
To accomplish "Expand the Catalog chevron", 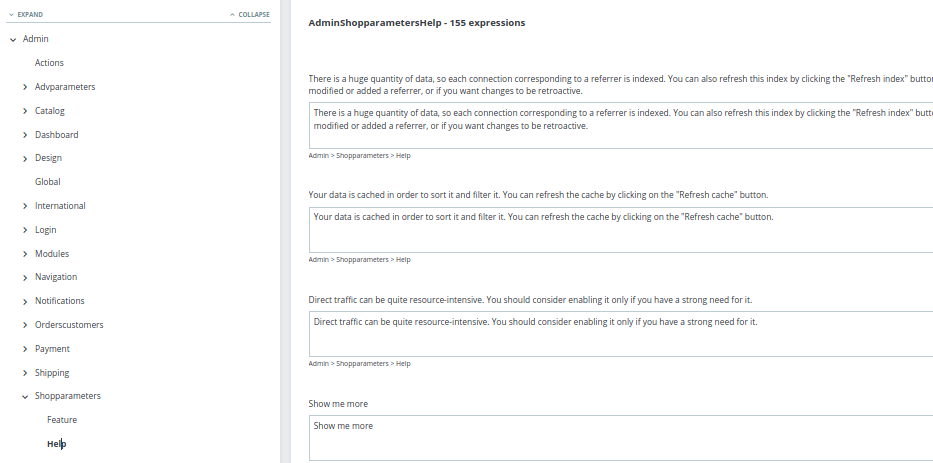I will (24, 111).
